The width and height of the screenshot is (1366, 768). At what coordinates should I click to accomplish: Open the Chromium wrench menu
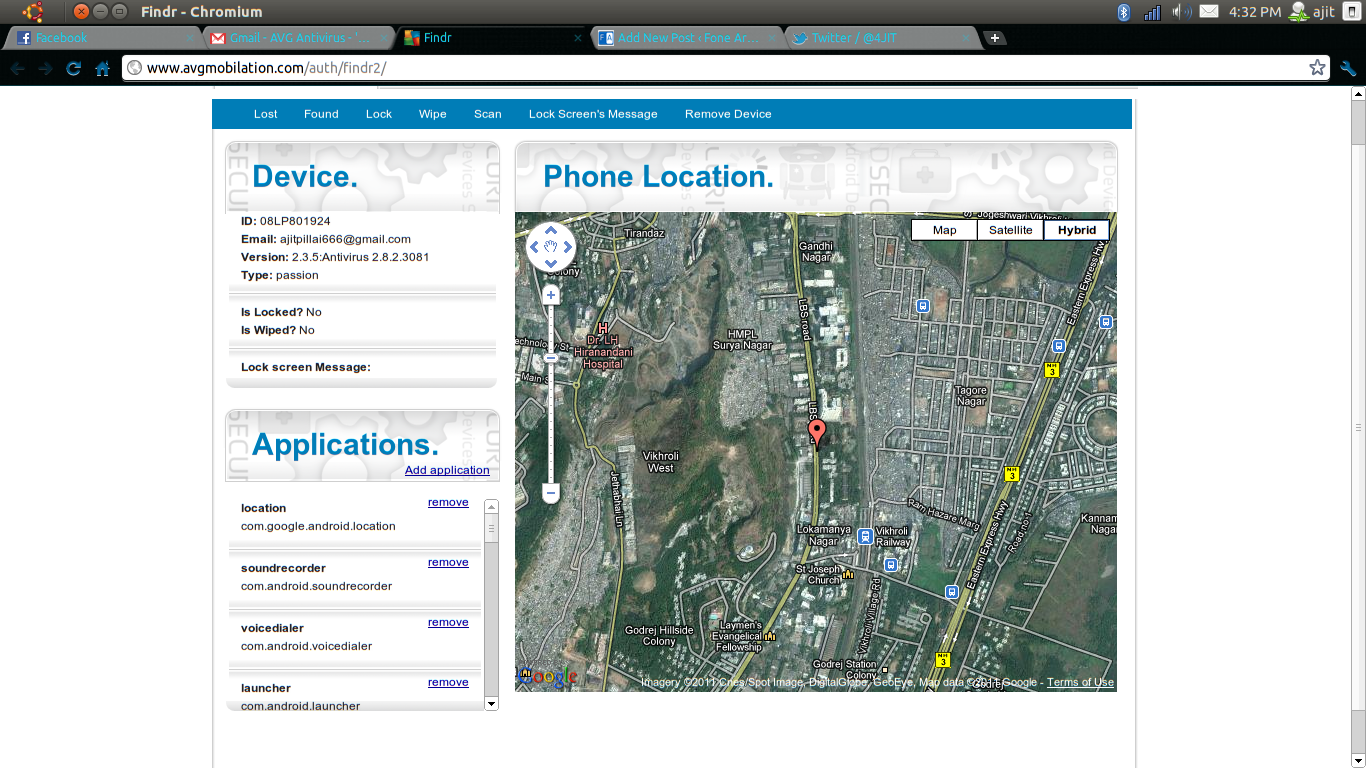[x=1348, y=68]
